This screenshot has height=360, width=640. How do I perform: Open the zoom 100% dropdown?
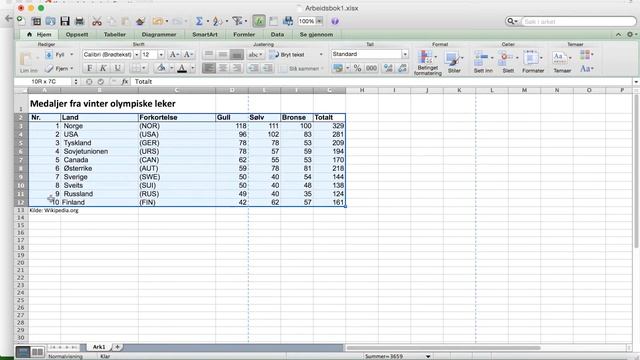tap(320, 21)
